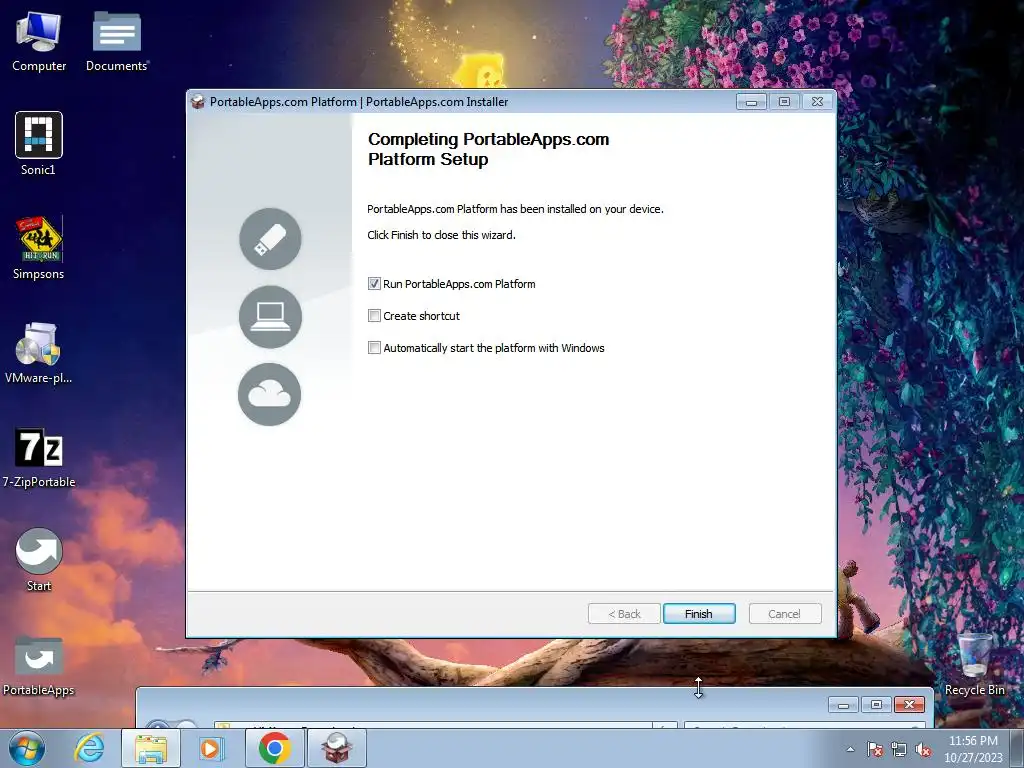Open the Windows Start orb
Viewport: 1024px width, 768px height.
(27, 748)
